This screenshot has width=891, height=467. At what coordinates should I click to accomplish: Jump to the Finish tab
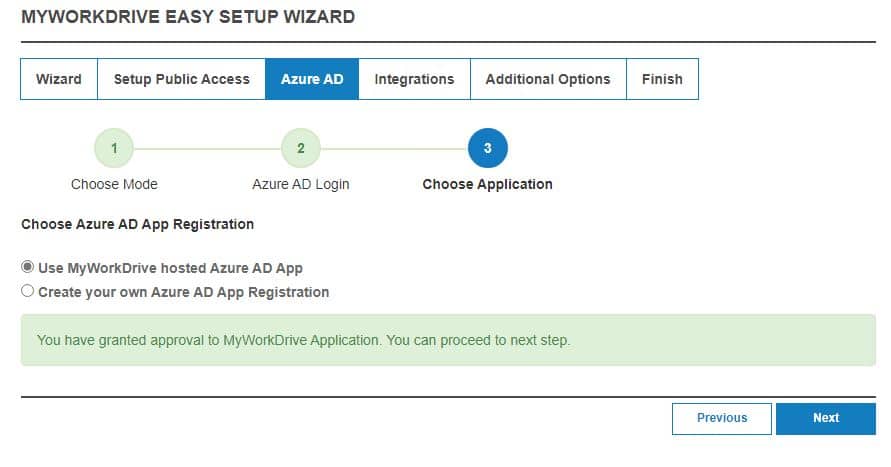tap(662, 79)
